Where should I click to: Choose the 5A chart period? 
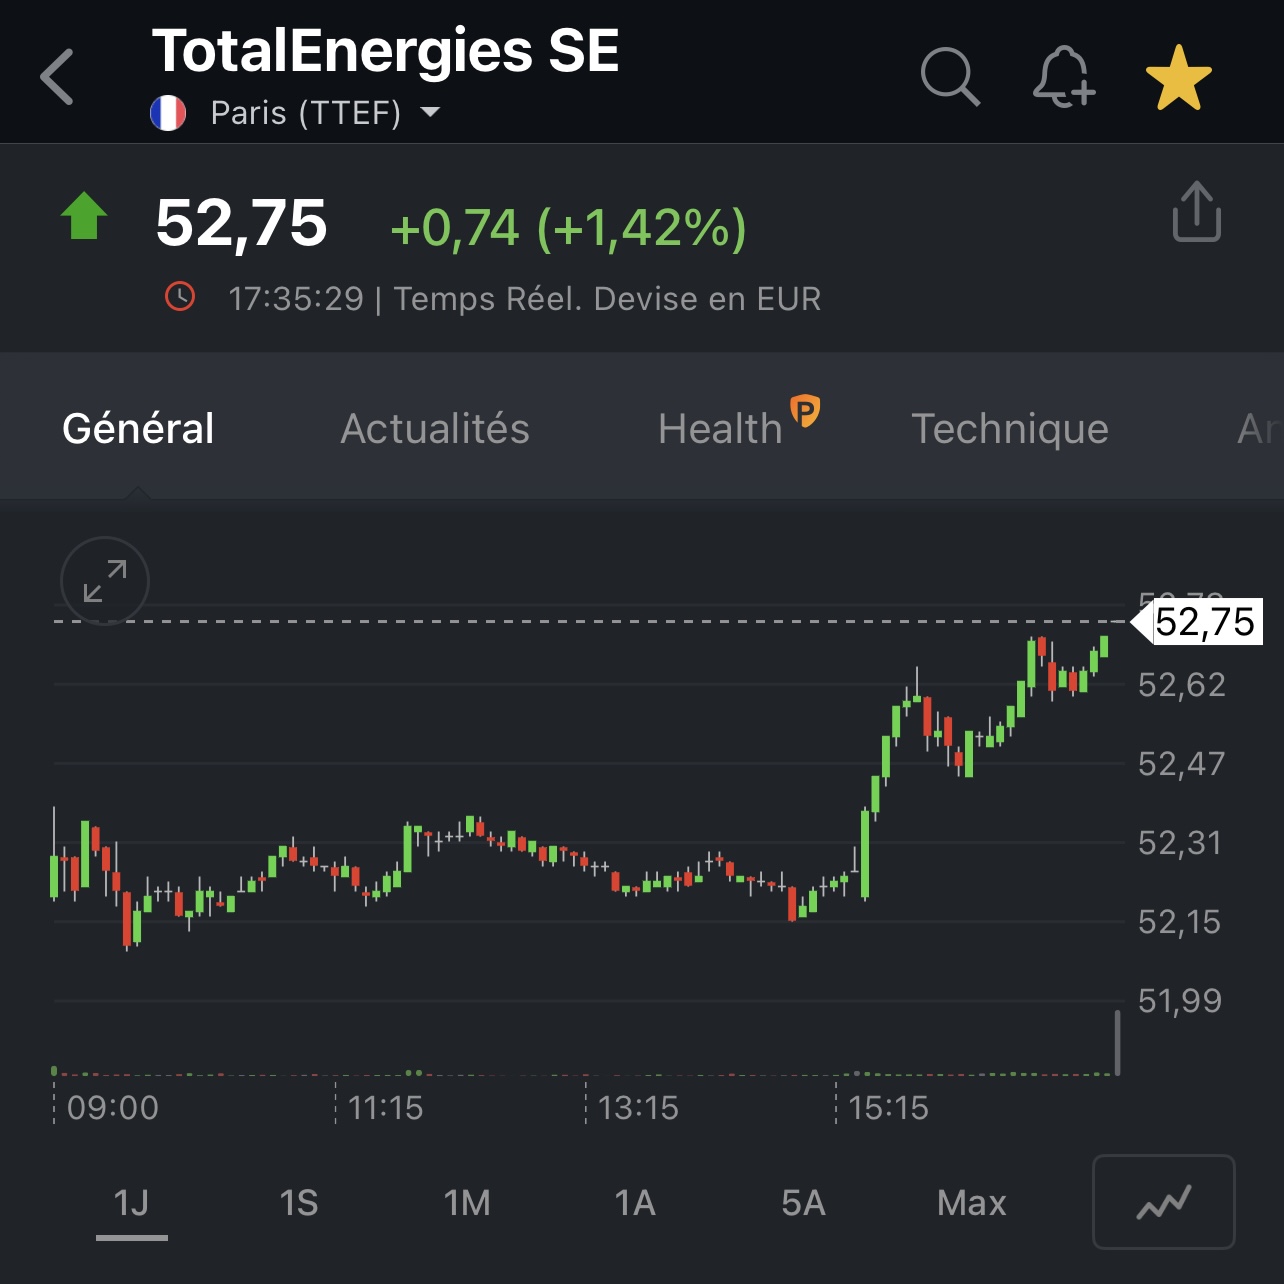[803, 1202]
